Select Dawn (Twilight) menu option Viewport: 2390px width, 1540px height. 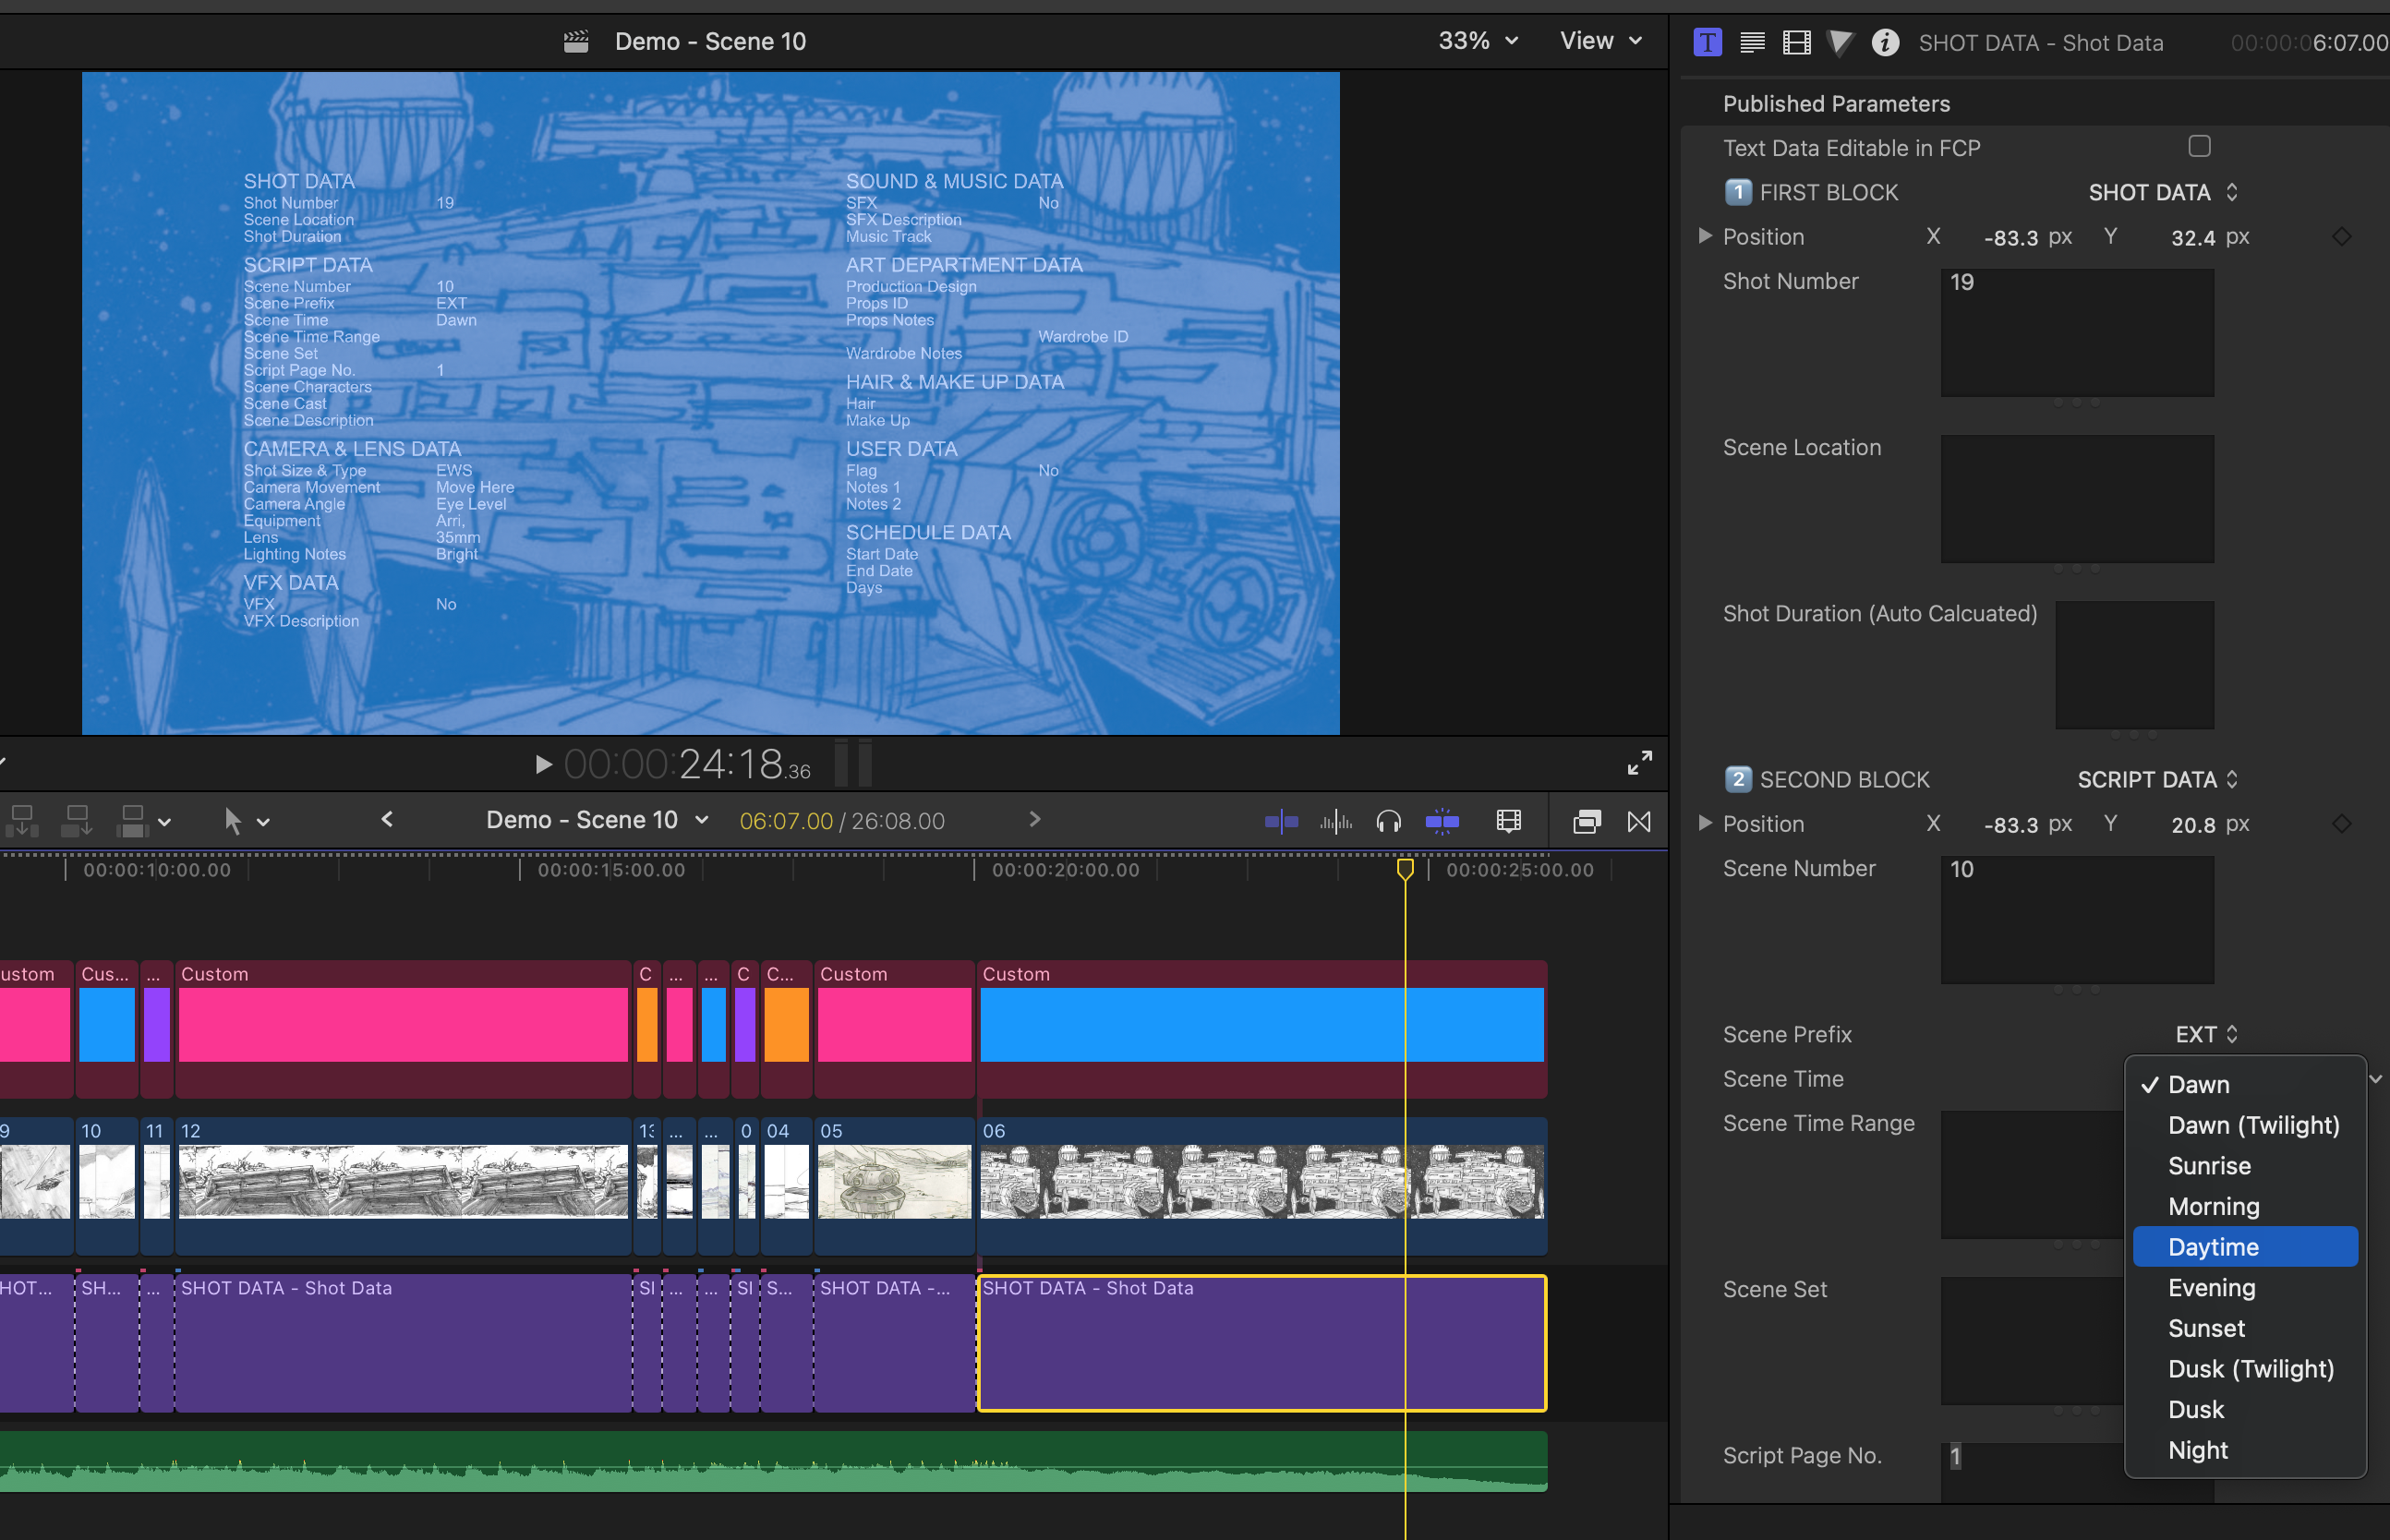coord(2246,1125)
